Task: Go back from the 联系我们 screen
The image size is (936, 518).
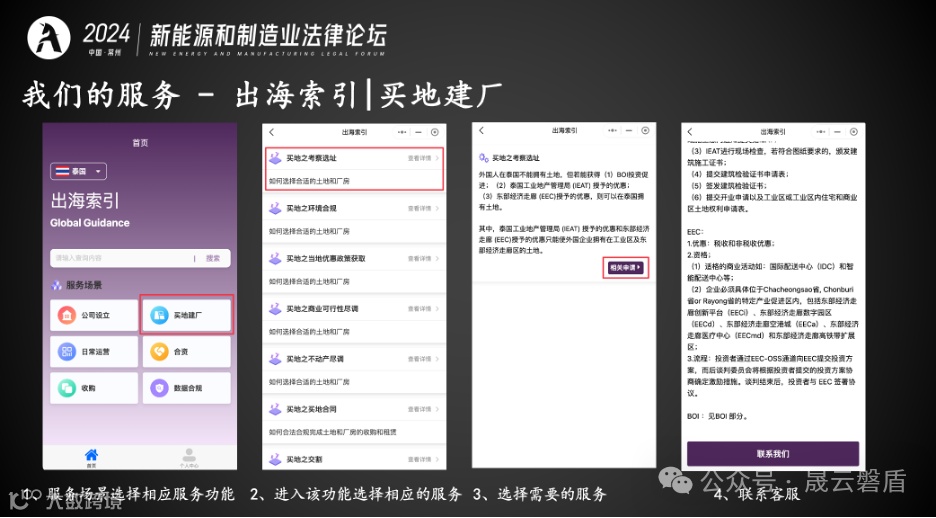Action: pos(690,132)
